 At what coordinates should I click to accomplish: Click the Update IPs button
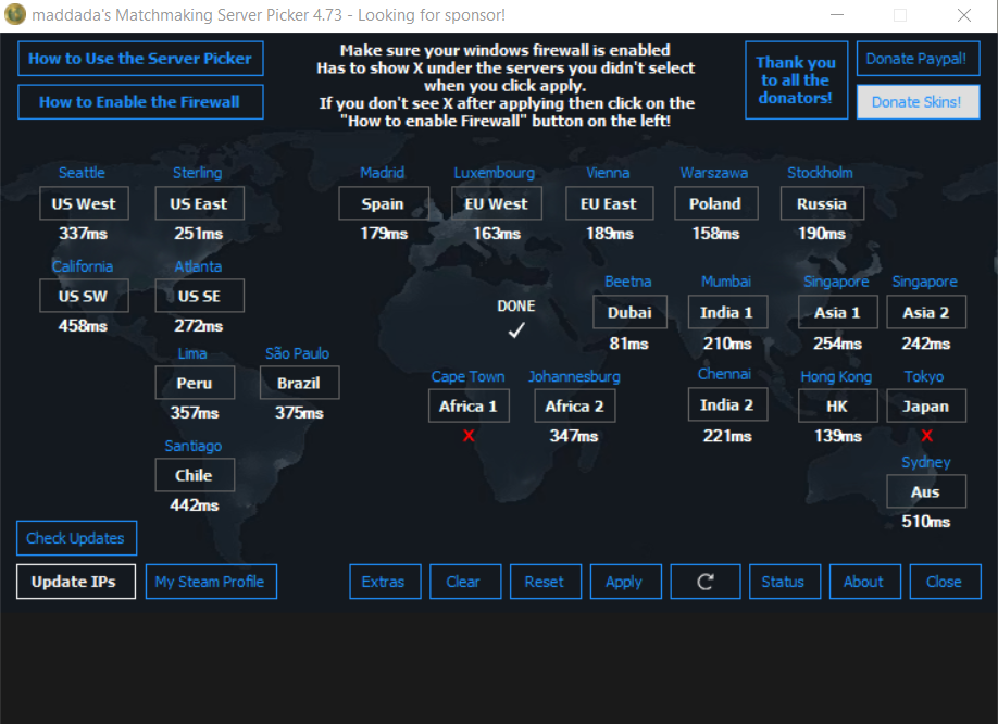tap(75, 582)
